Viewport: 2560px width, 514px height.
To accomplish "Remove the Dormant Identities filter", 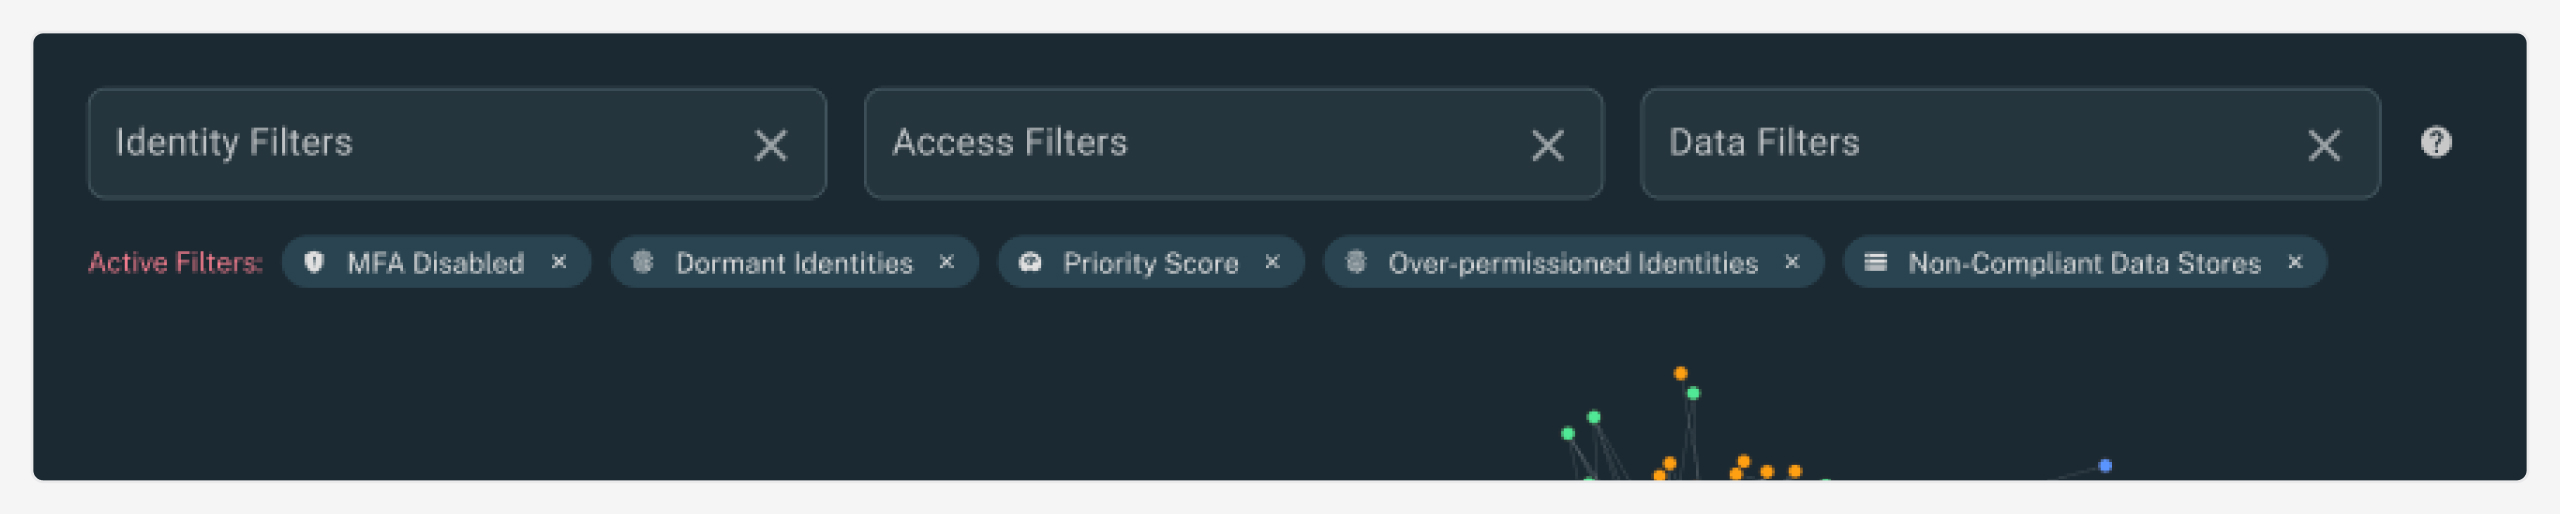I will coord(946,262).
